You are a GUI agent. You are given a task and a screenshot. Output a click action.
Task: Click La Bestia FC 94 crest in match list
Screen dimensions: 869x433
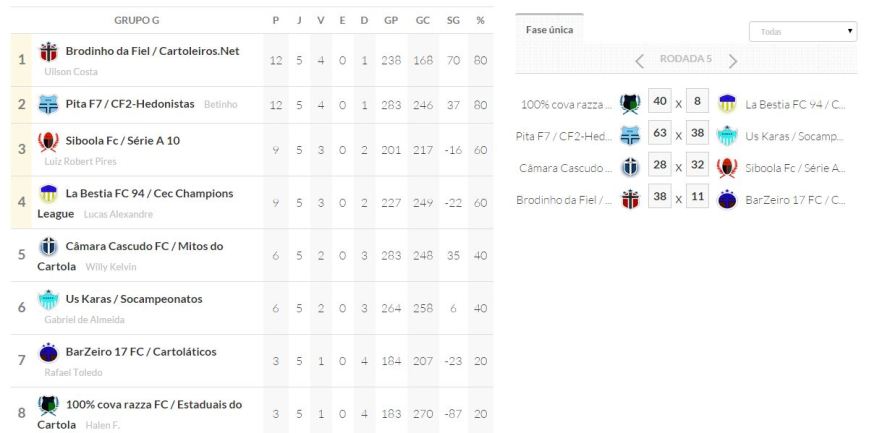[x=727, y=103]
